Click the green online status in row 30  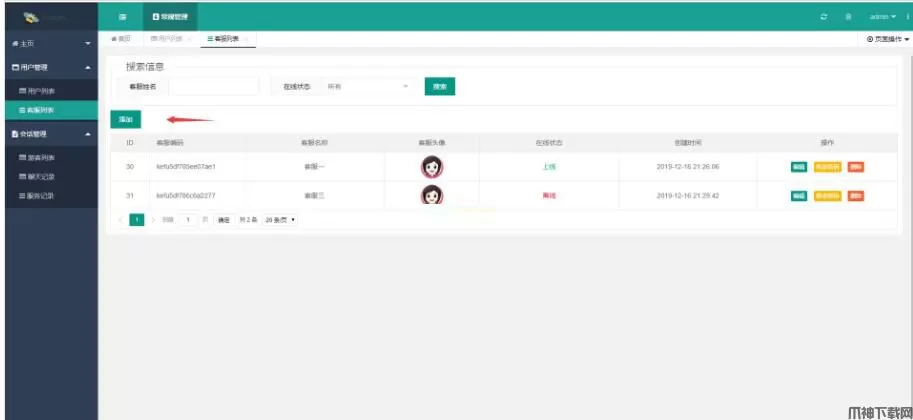point(548,167)
